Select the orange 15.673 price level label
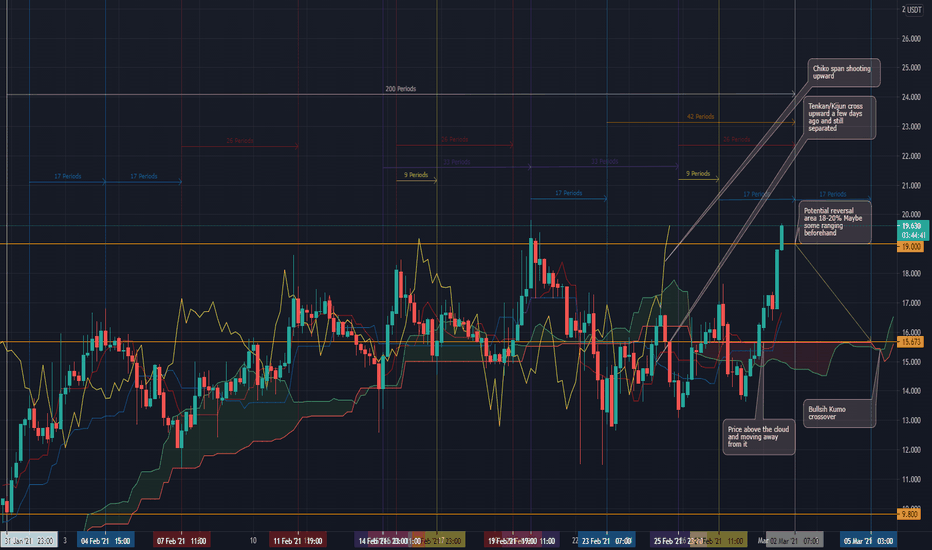932x550 pixels. (911, 342)
